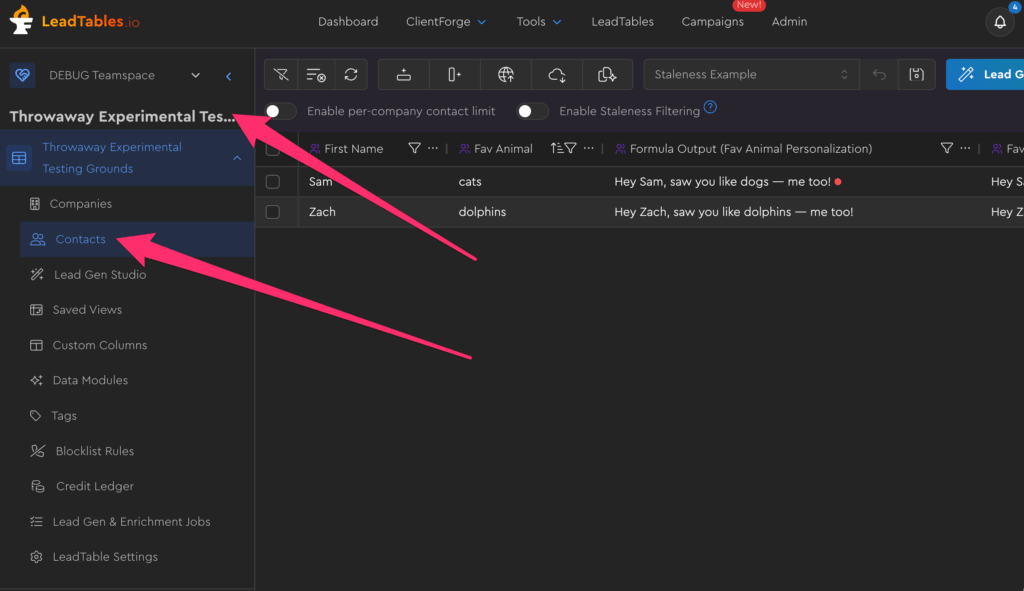1024x591 pixels.
Task: Click the add column icon in toolbar
Action: pyautogui.click(x=455, y=75)
